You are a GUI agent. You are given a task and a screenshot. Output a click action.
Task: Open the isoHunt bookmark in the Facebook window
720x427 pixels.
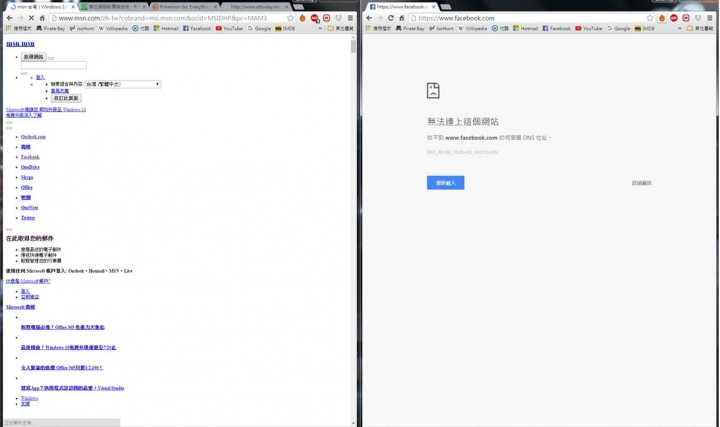pyautogui.click(x=441, y=28)
